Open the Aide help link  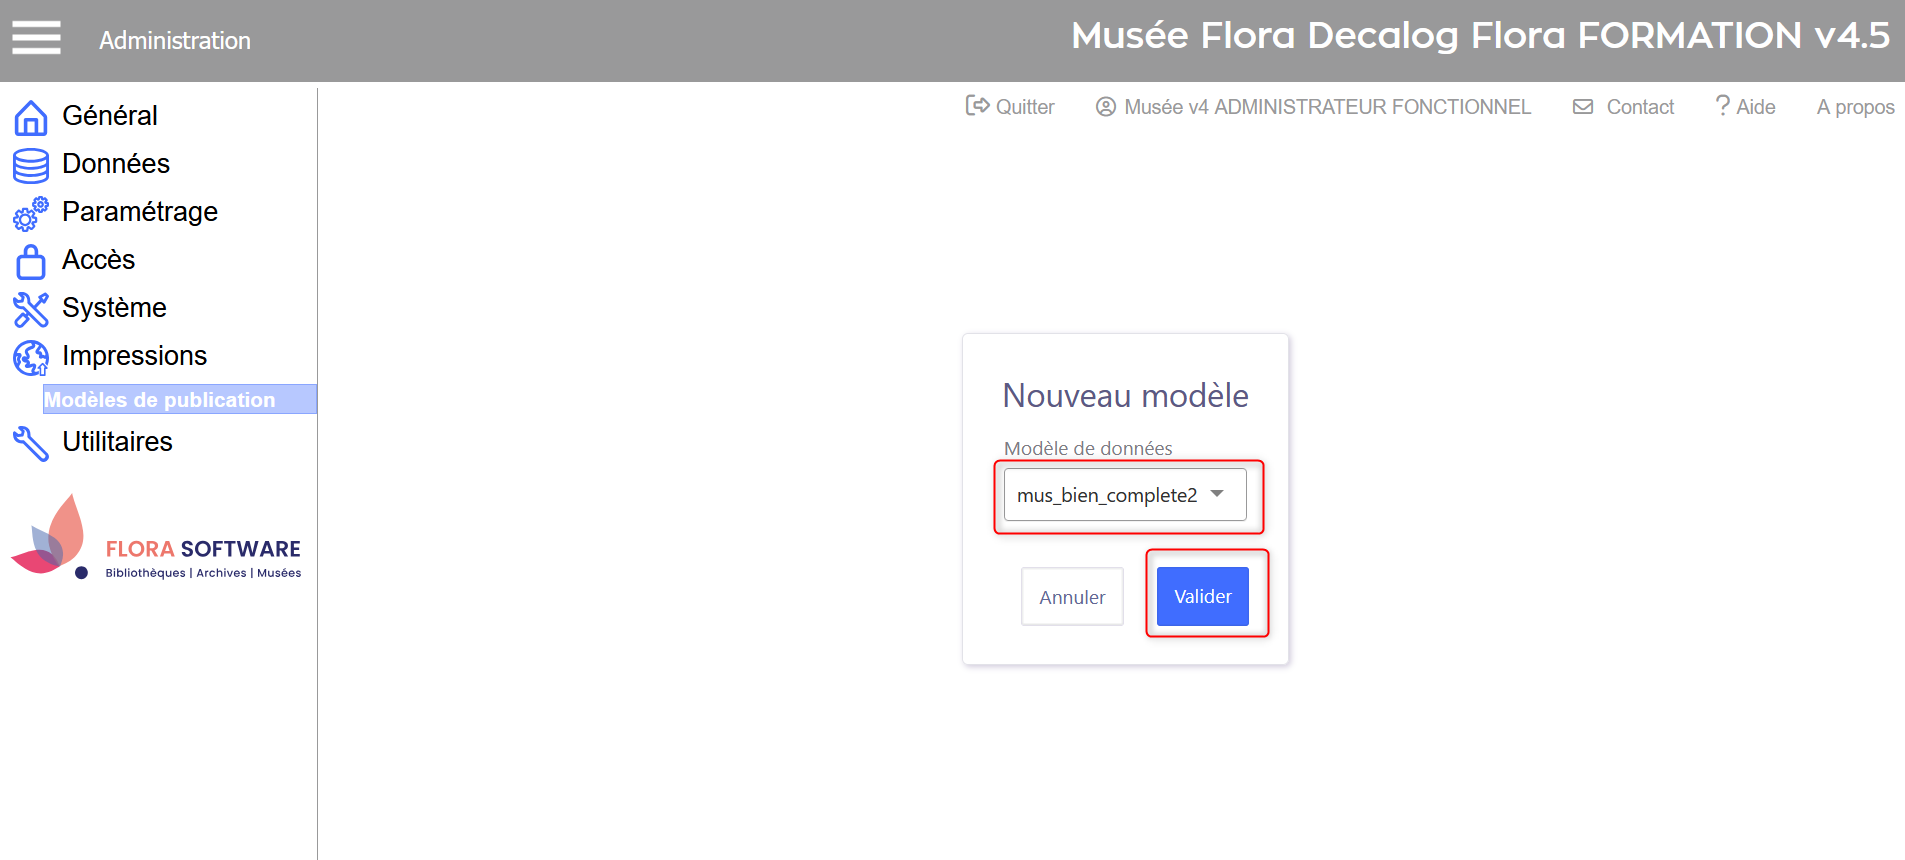(1746, 107)
